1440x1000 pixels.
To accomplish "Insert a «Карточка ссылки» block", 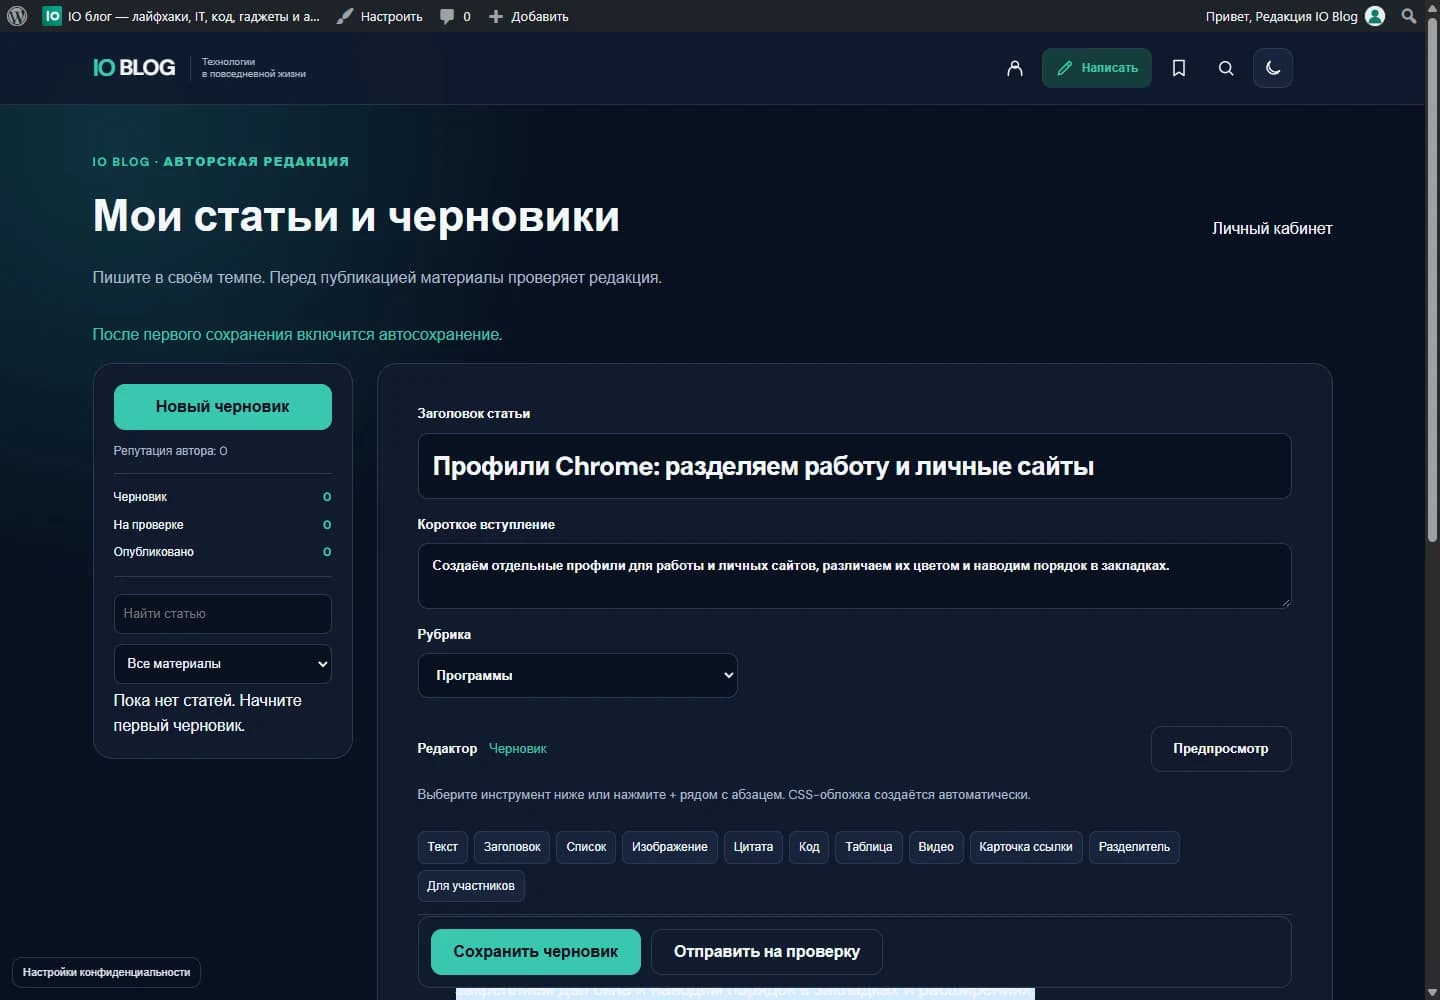I will [x=1026, y=847].
